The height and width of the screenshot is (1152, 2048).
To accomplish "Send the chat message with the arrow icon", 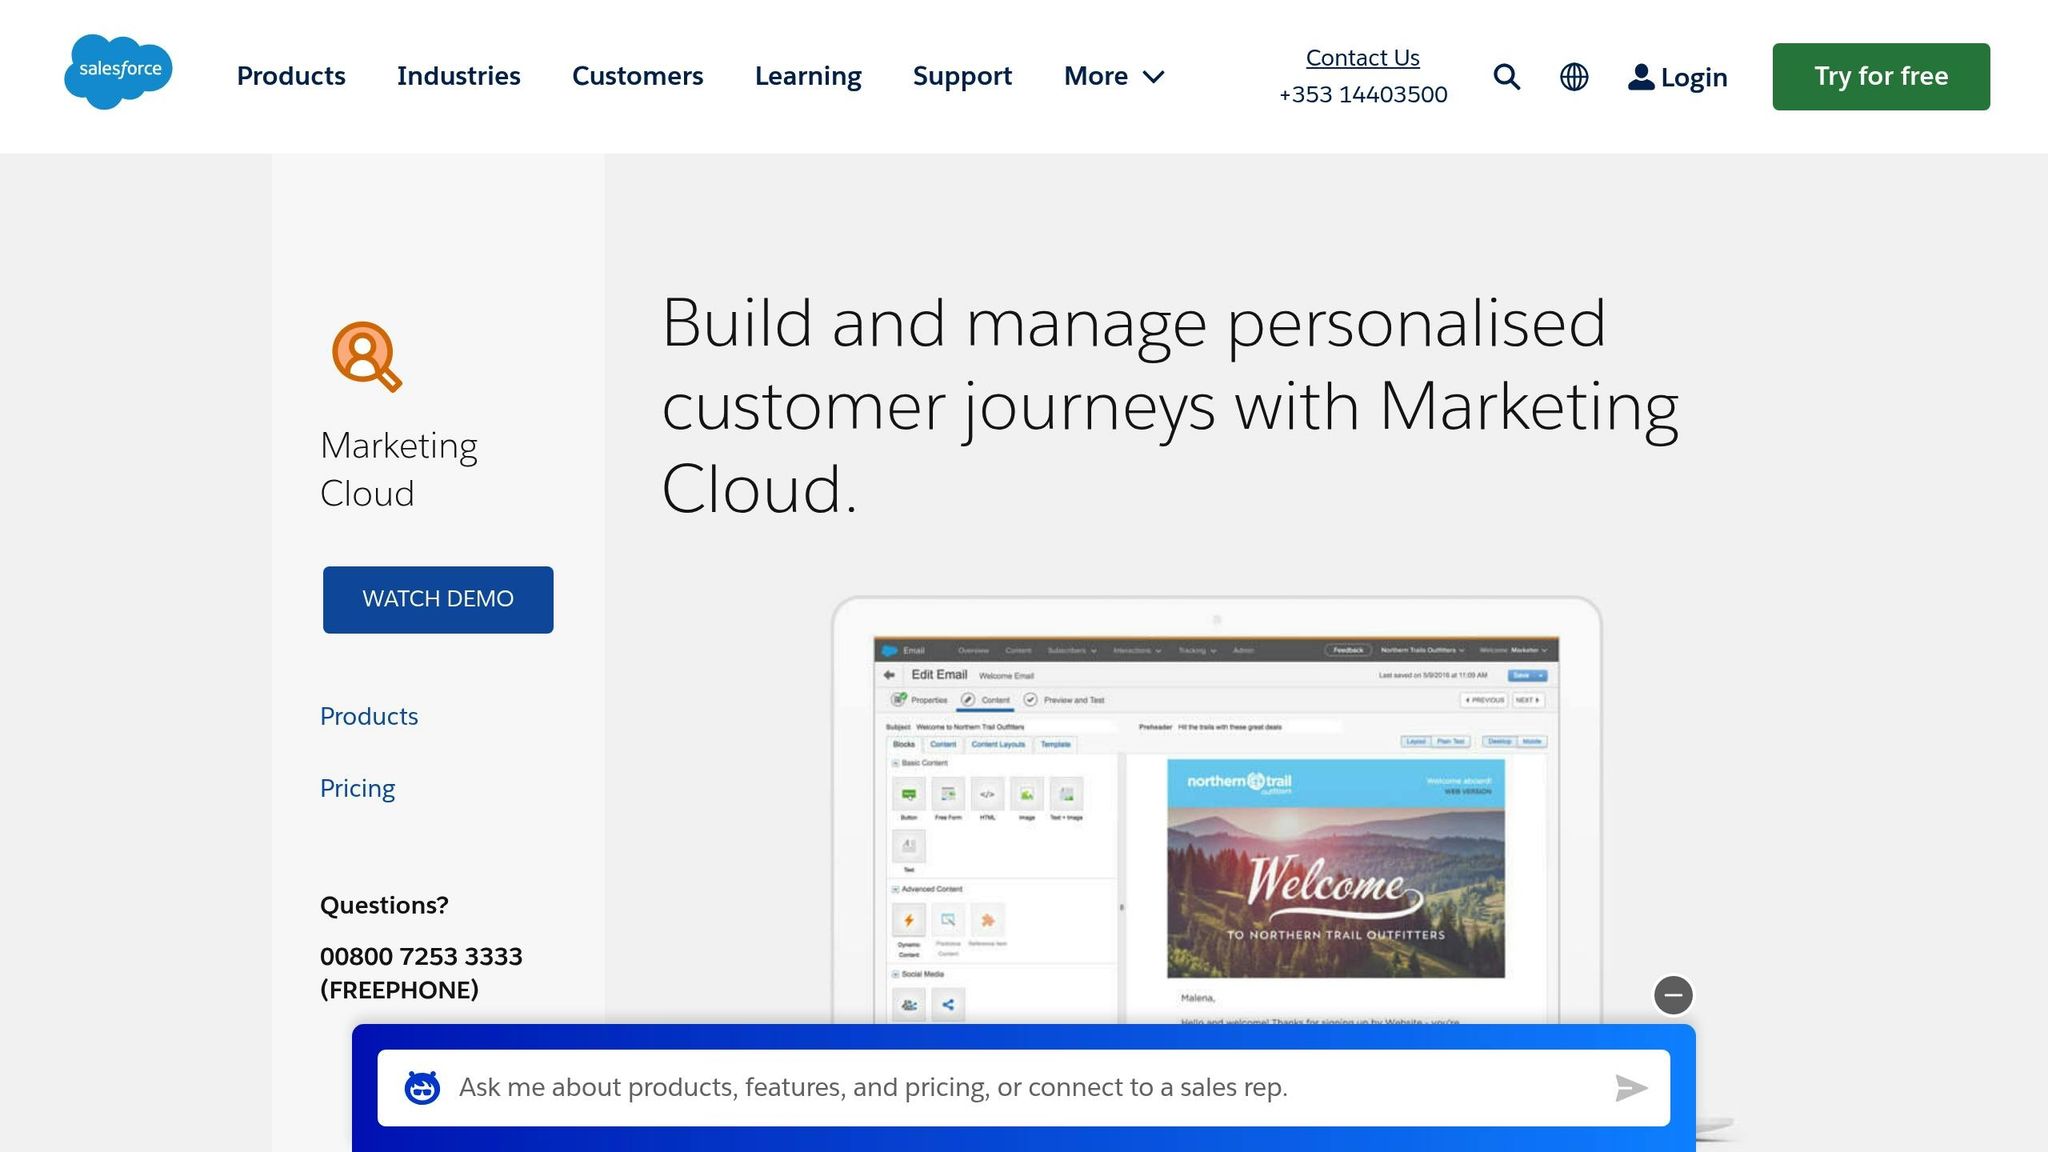I will (x=1631, y=1088).
